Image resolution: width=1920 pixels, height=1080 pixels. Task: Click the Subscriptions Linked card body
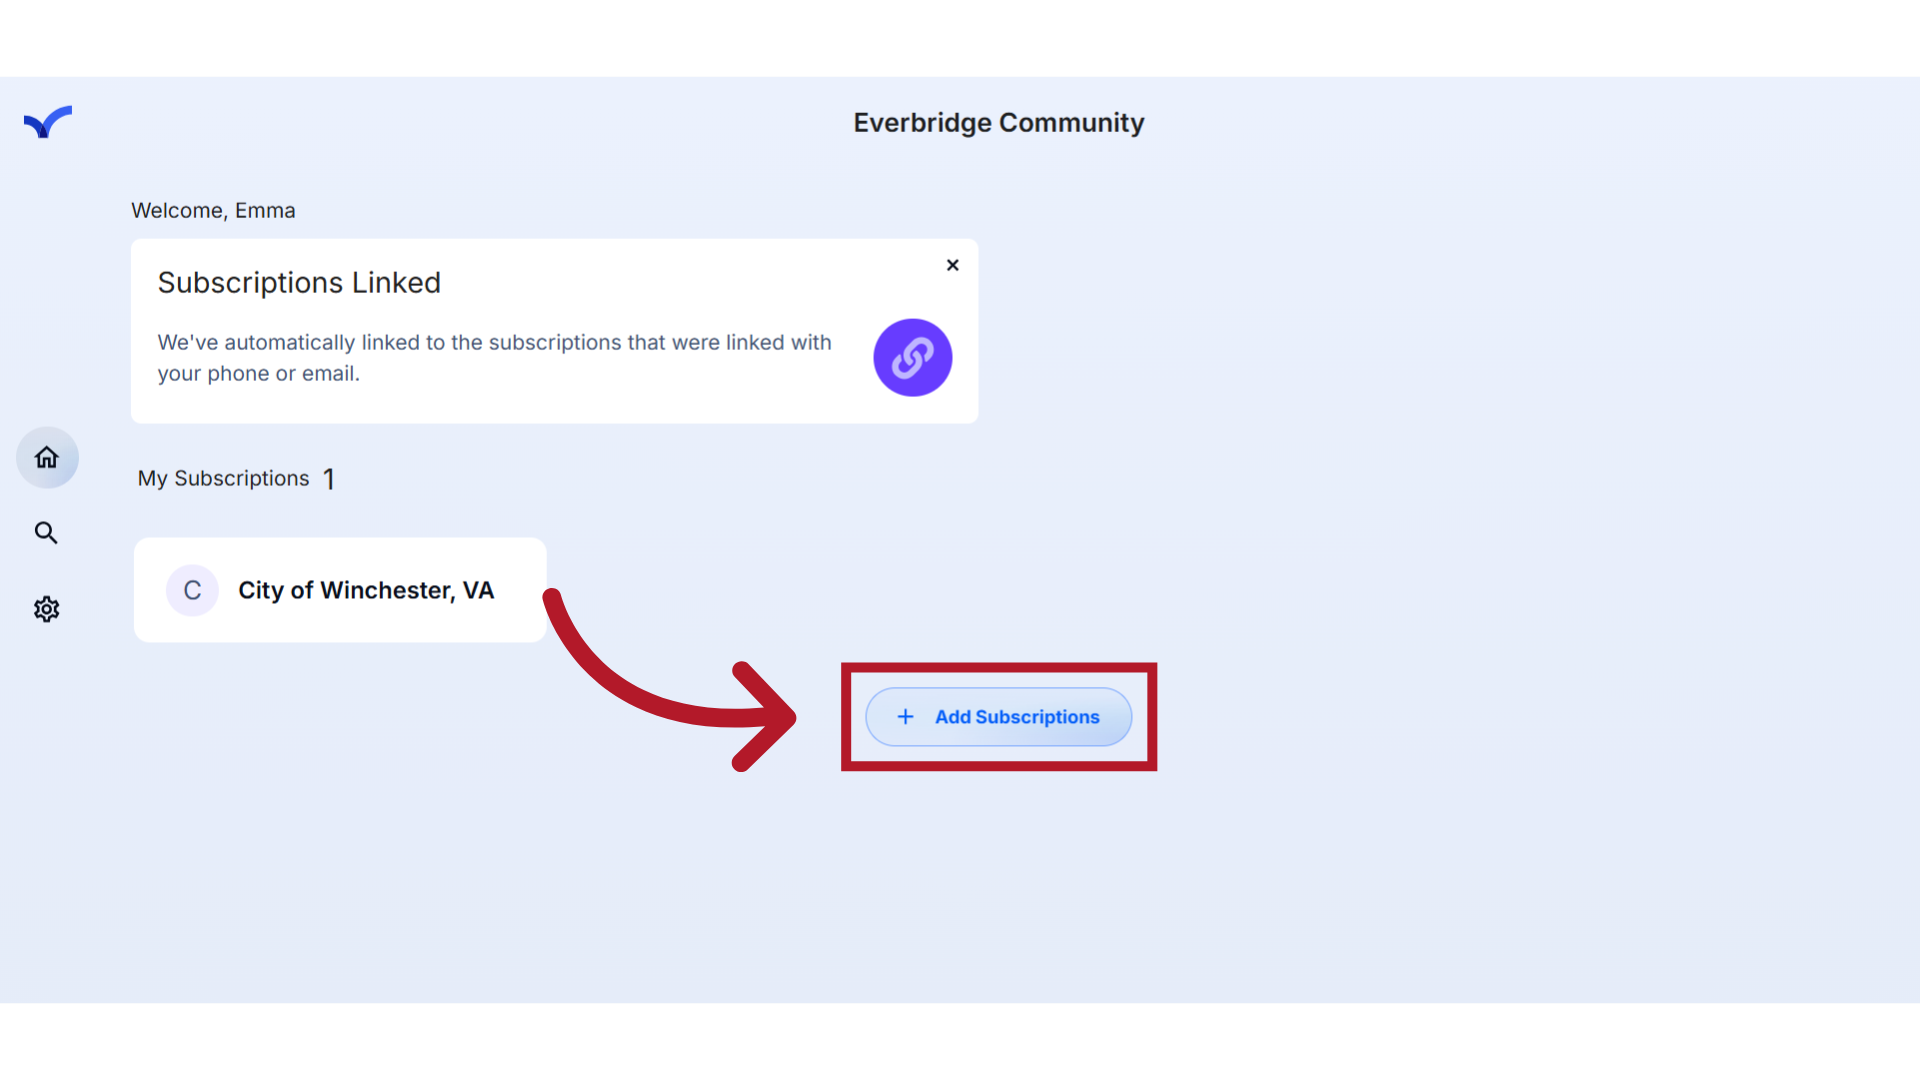pos(494,357)
